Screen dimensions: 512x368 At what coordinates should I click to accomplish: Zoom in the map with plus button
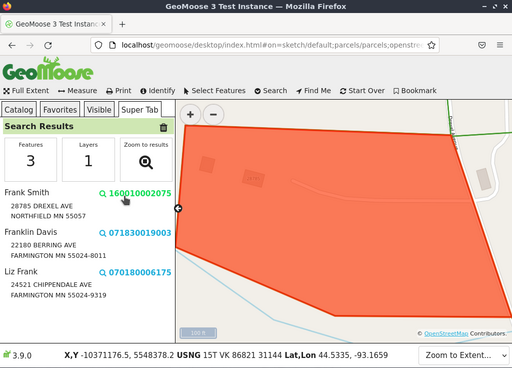pyautogui.click(x=190, y=115)
